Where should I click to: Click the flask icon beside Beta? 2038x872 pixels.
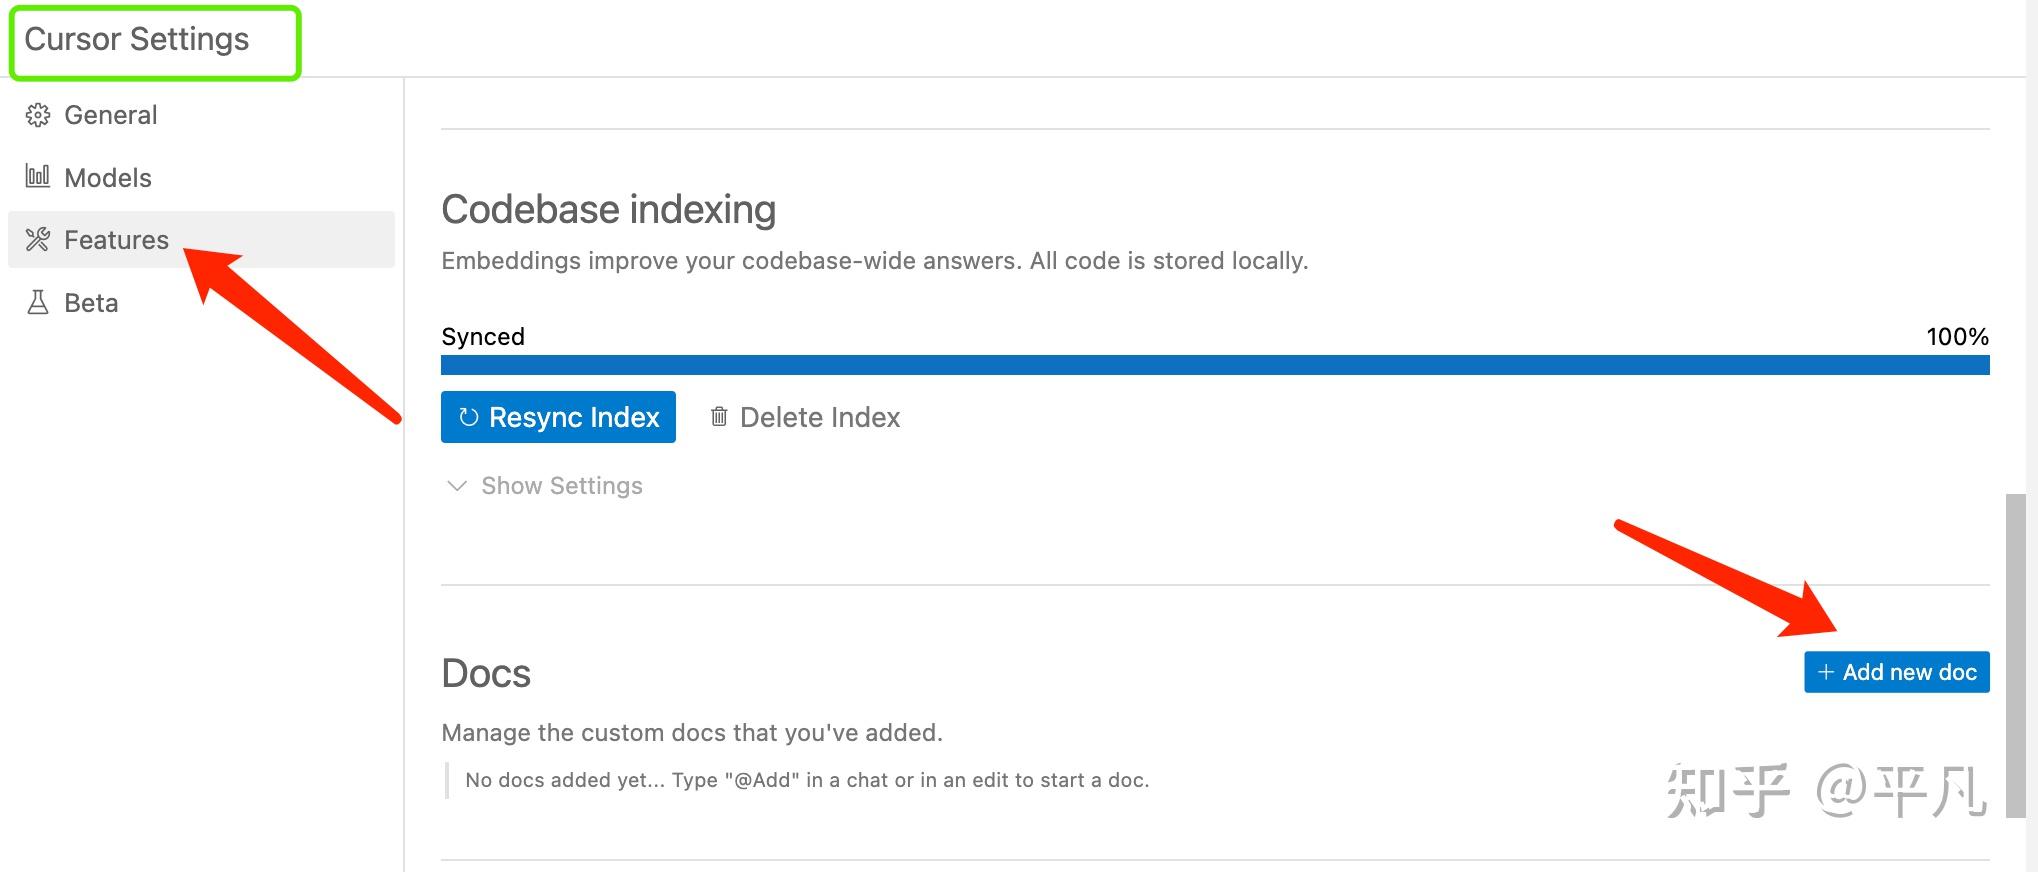pos(38,303)
